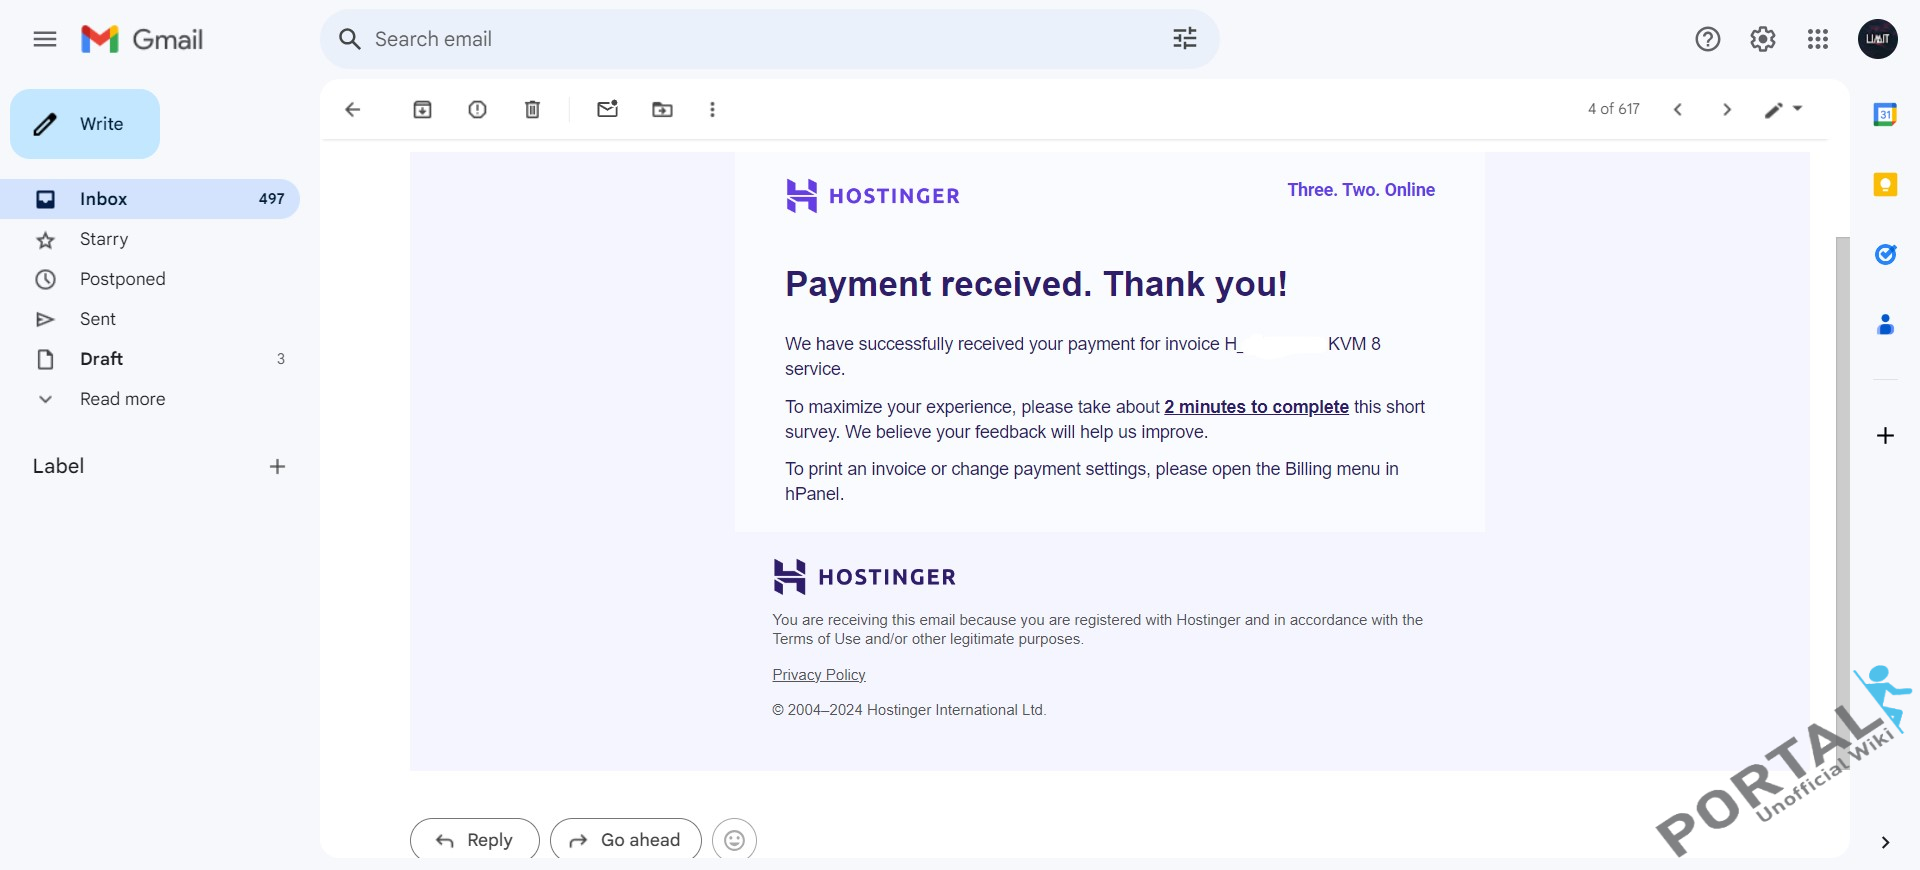This screenshot has height=870, width=1920.
Task: Collapse the side panel arrow
Action: pos(1885,843)
